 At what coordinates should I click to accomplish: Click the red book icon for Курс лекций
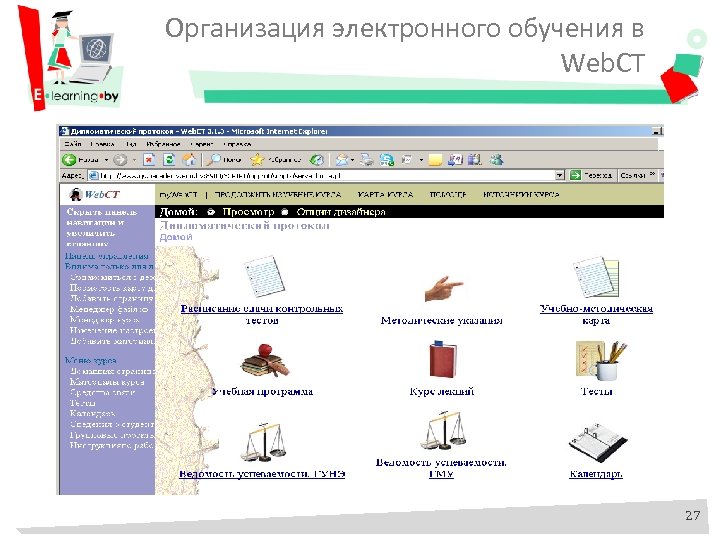[x=442, y=360]
